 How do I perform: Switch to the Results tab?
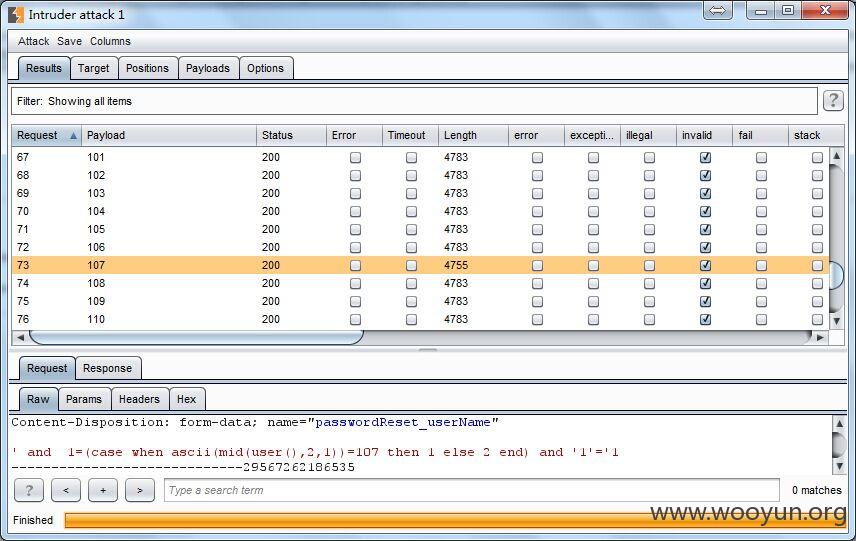(x=44, y=68)
